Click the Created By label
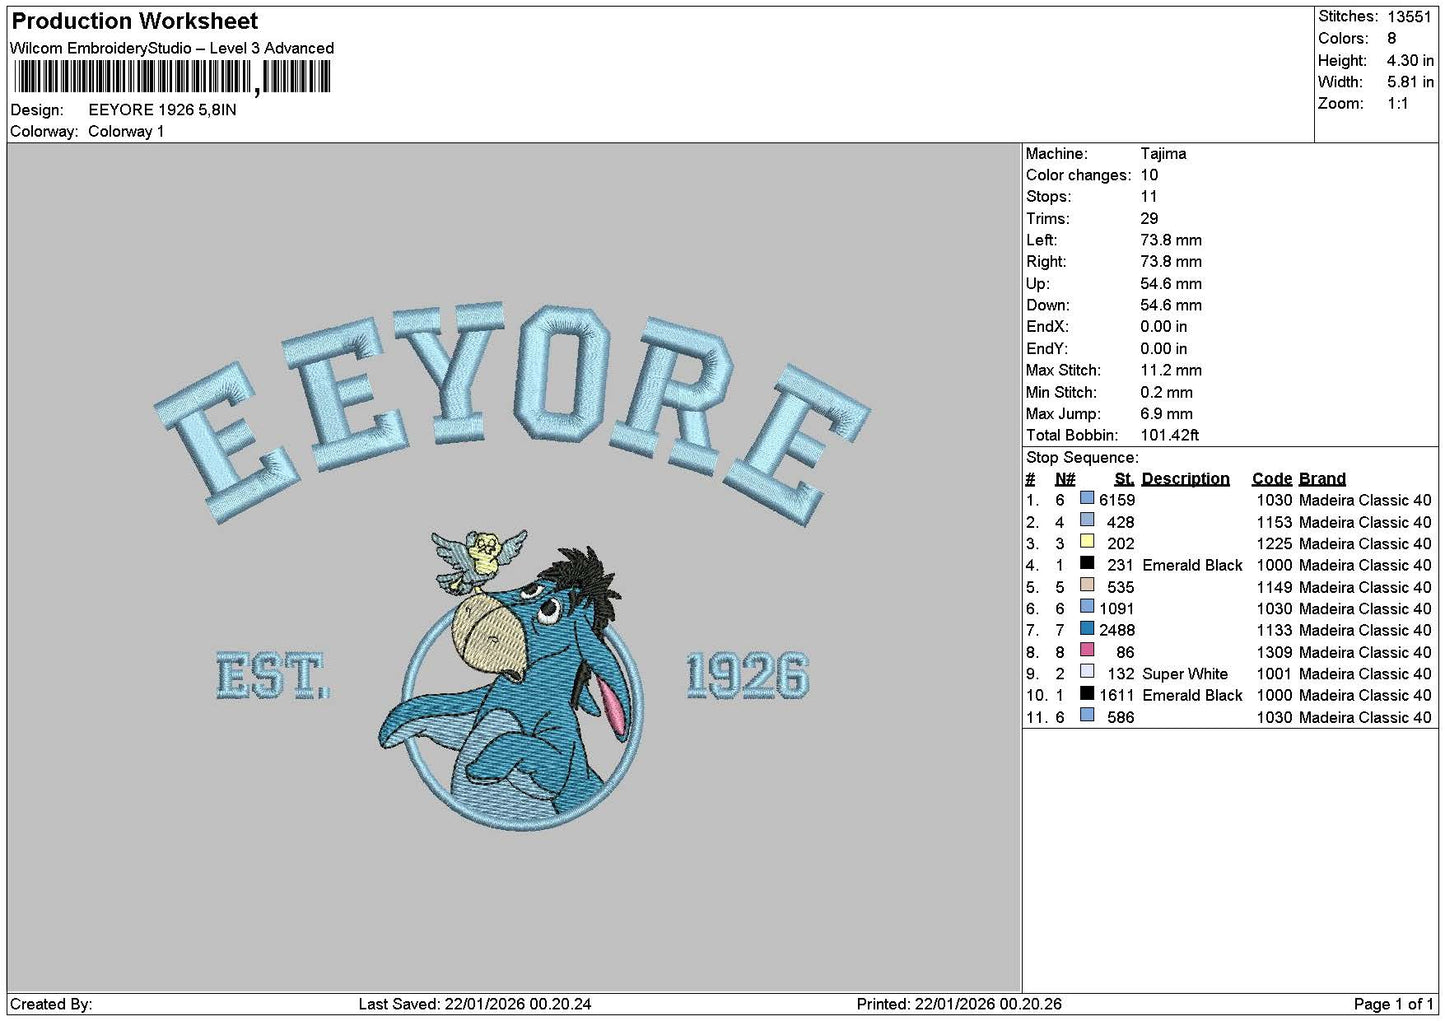Screen dimensions: 1445x1021 pos(51,1004)
